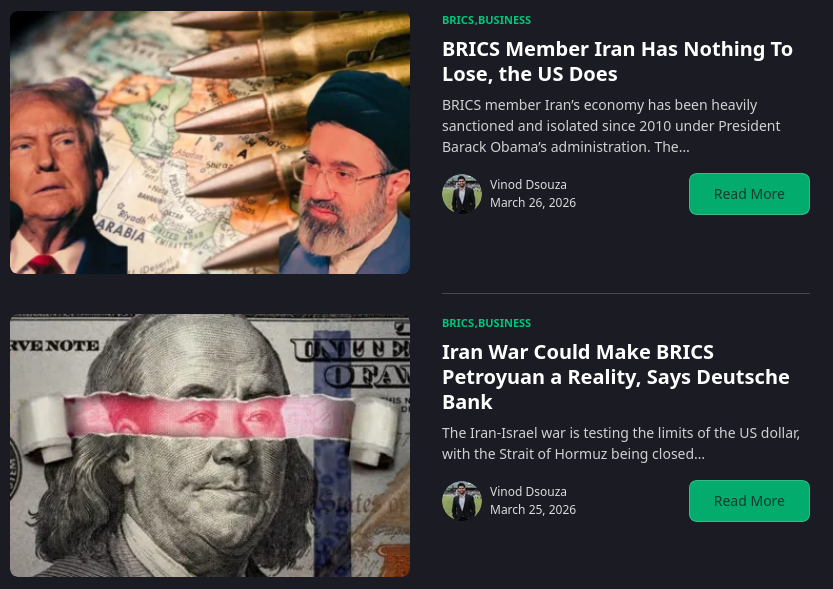Click the hundred dollar bill article image
Image resolution: width=833 pixels, height=589 pixels.
click(210, 445)
